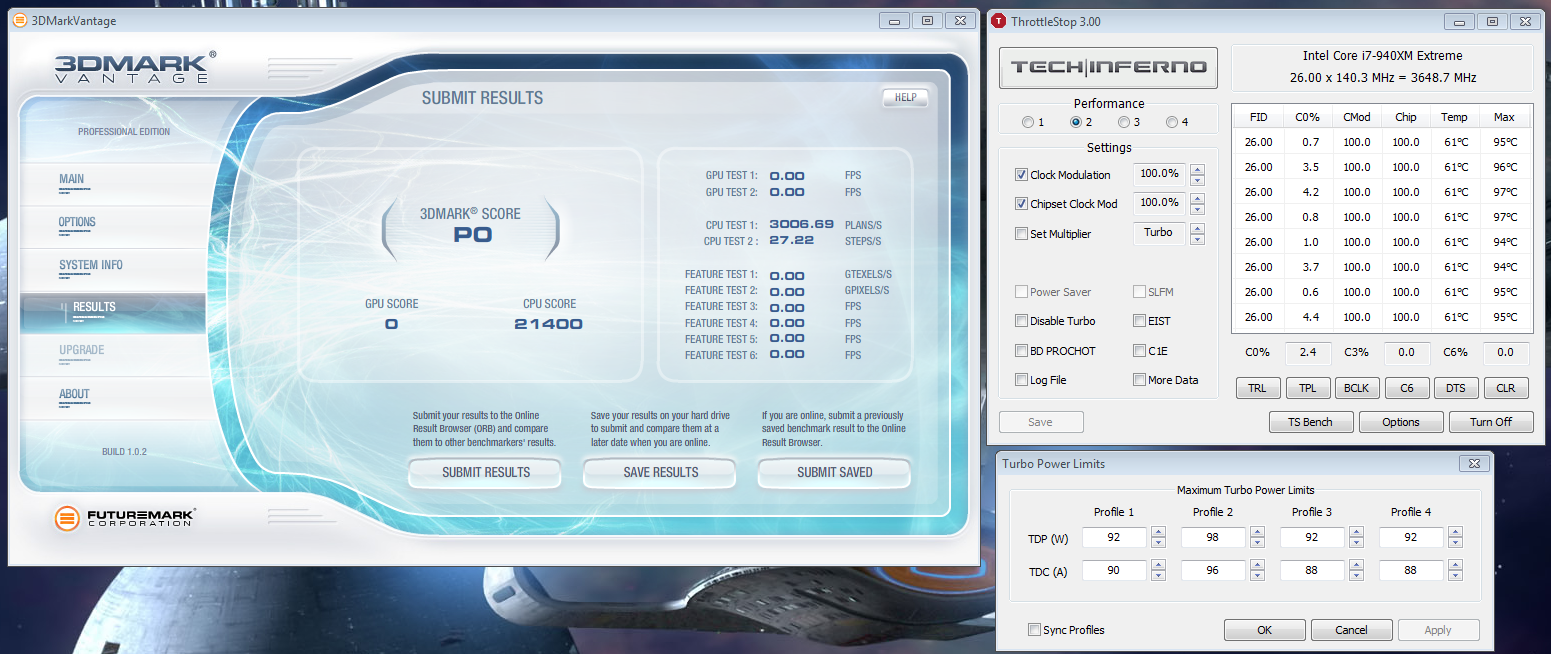This screenshot has height=654, width=1551.
Task: Select performance profile 2 radio
Action: [1076, 122]
